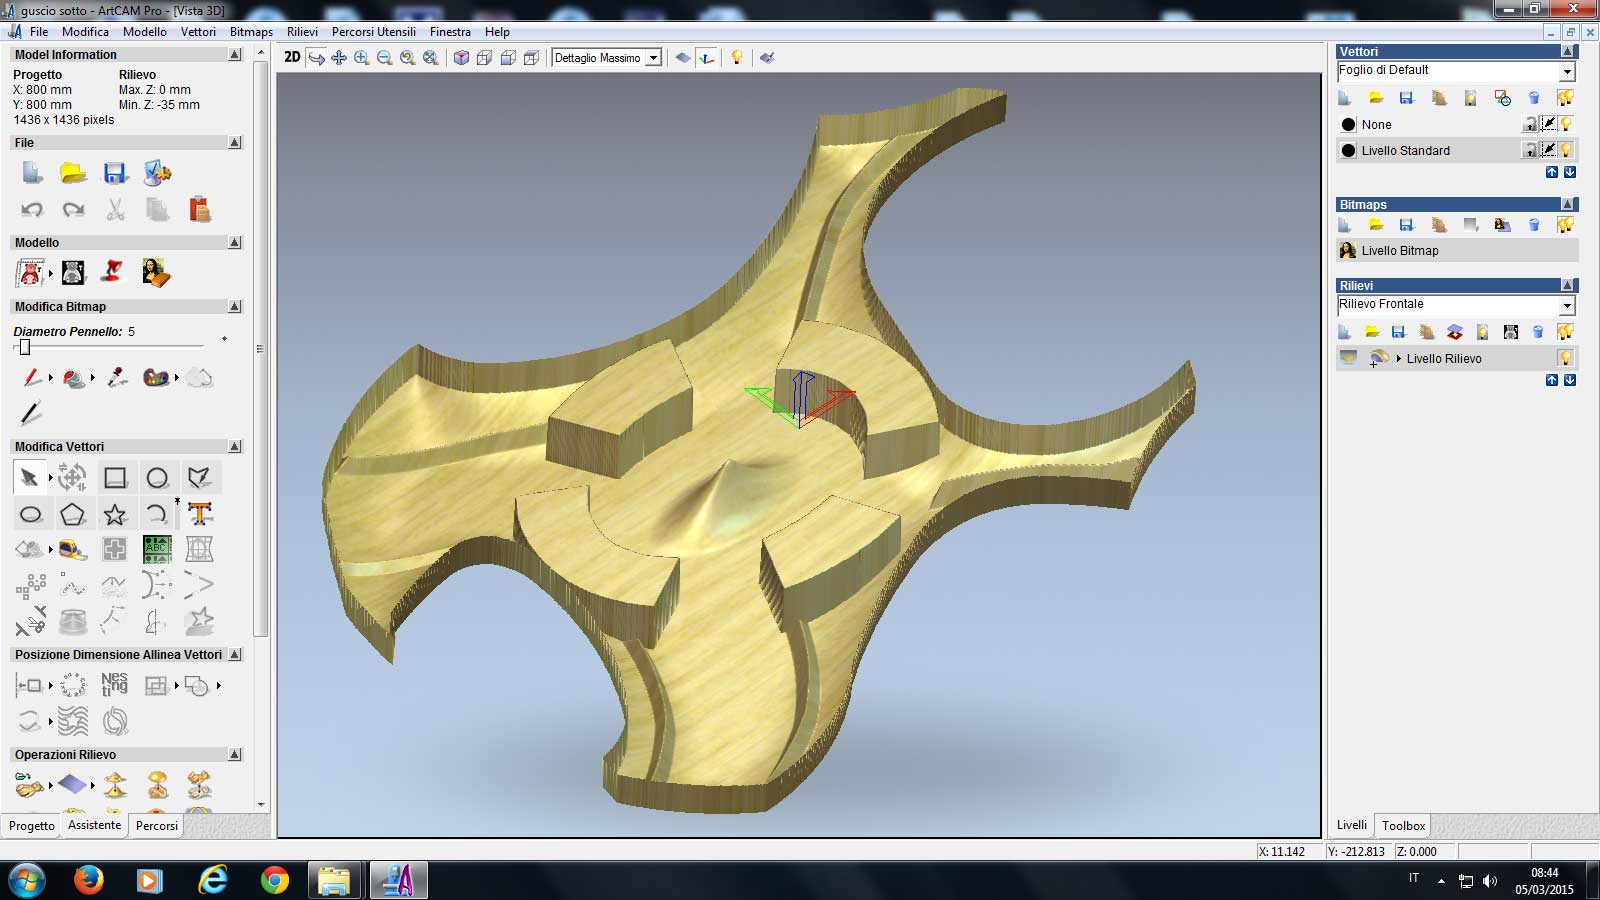Switch to the Toolbox tab
1600x900 pixels.
tap(1403, 826)
